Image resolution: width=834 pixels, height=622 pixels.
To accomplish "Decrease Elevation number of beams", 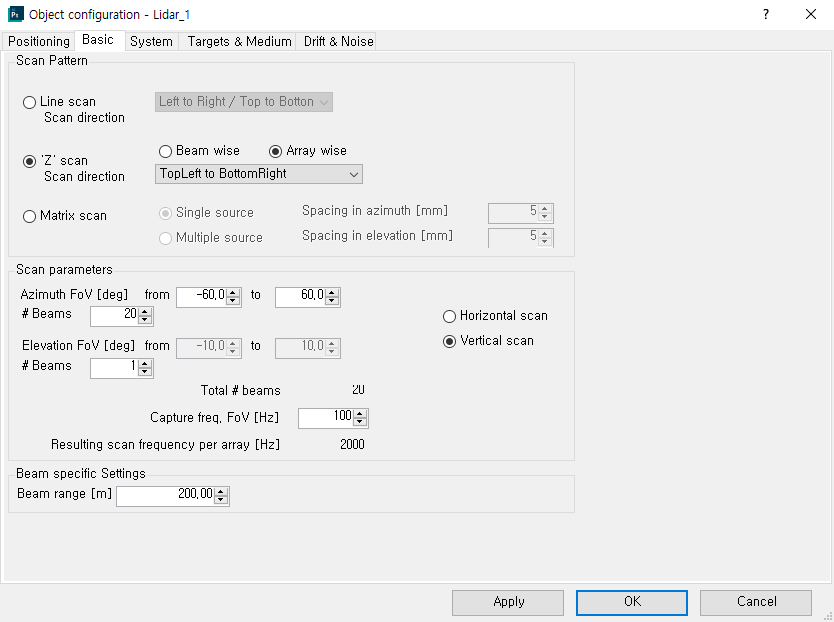I will 145,372.
